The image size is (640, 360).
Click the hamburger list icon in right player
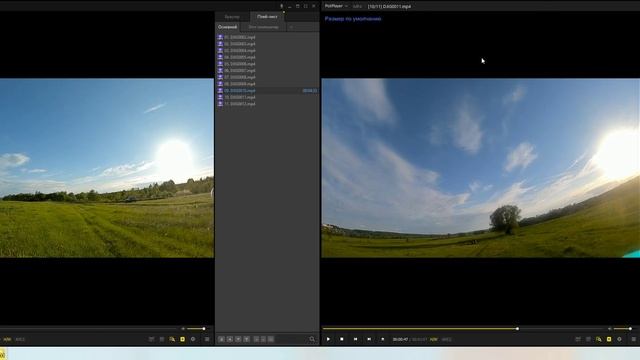(x=633, y=339)
